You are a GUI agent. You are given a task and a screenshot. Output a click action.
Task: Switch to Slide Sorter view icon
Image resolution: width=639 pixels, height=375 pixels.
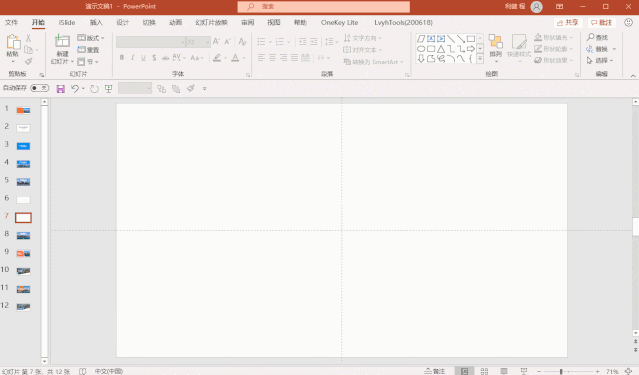(484, 371)
